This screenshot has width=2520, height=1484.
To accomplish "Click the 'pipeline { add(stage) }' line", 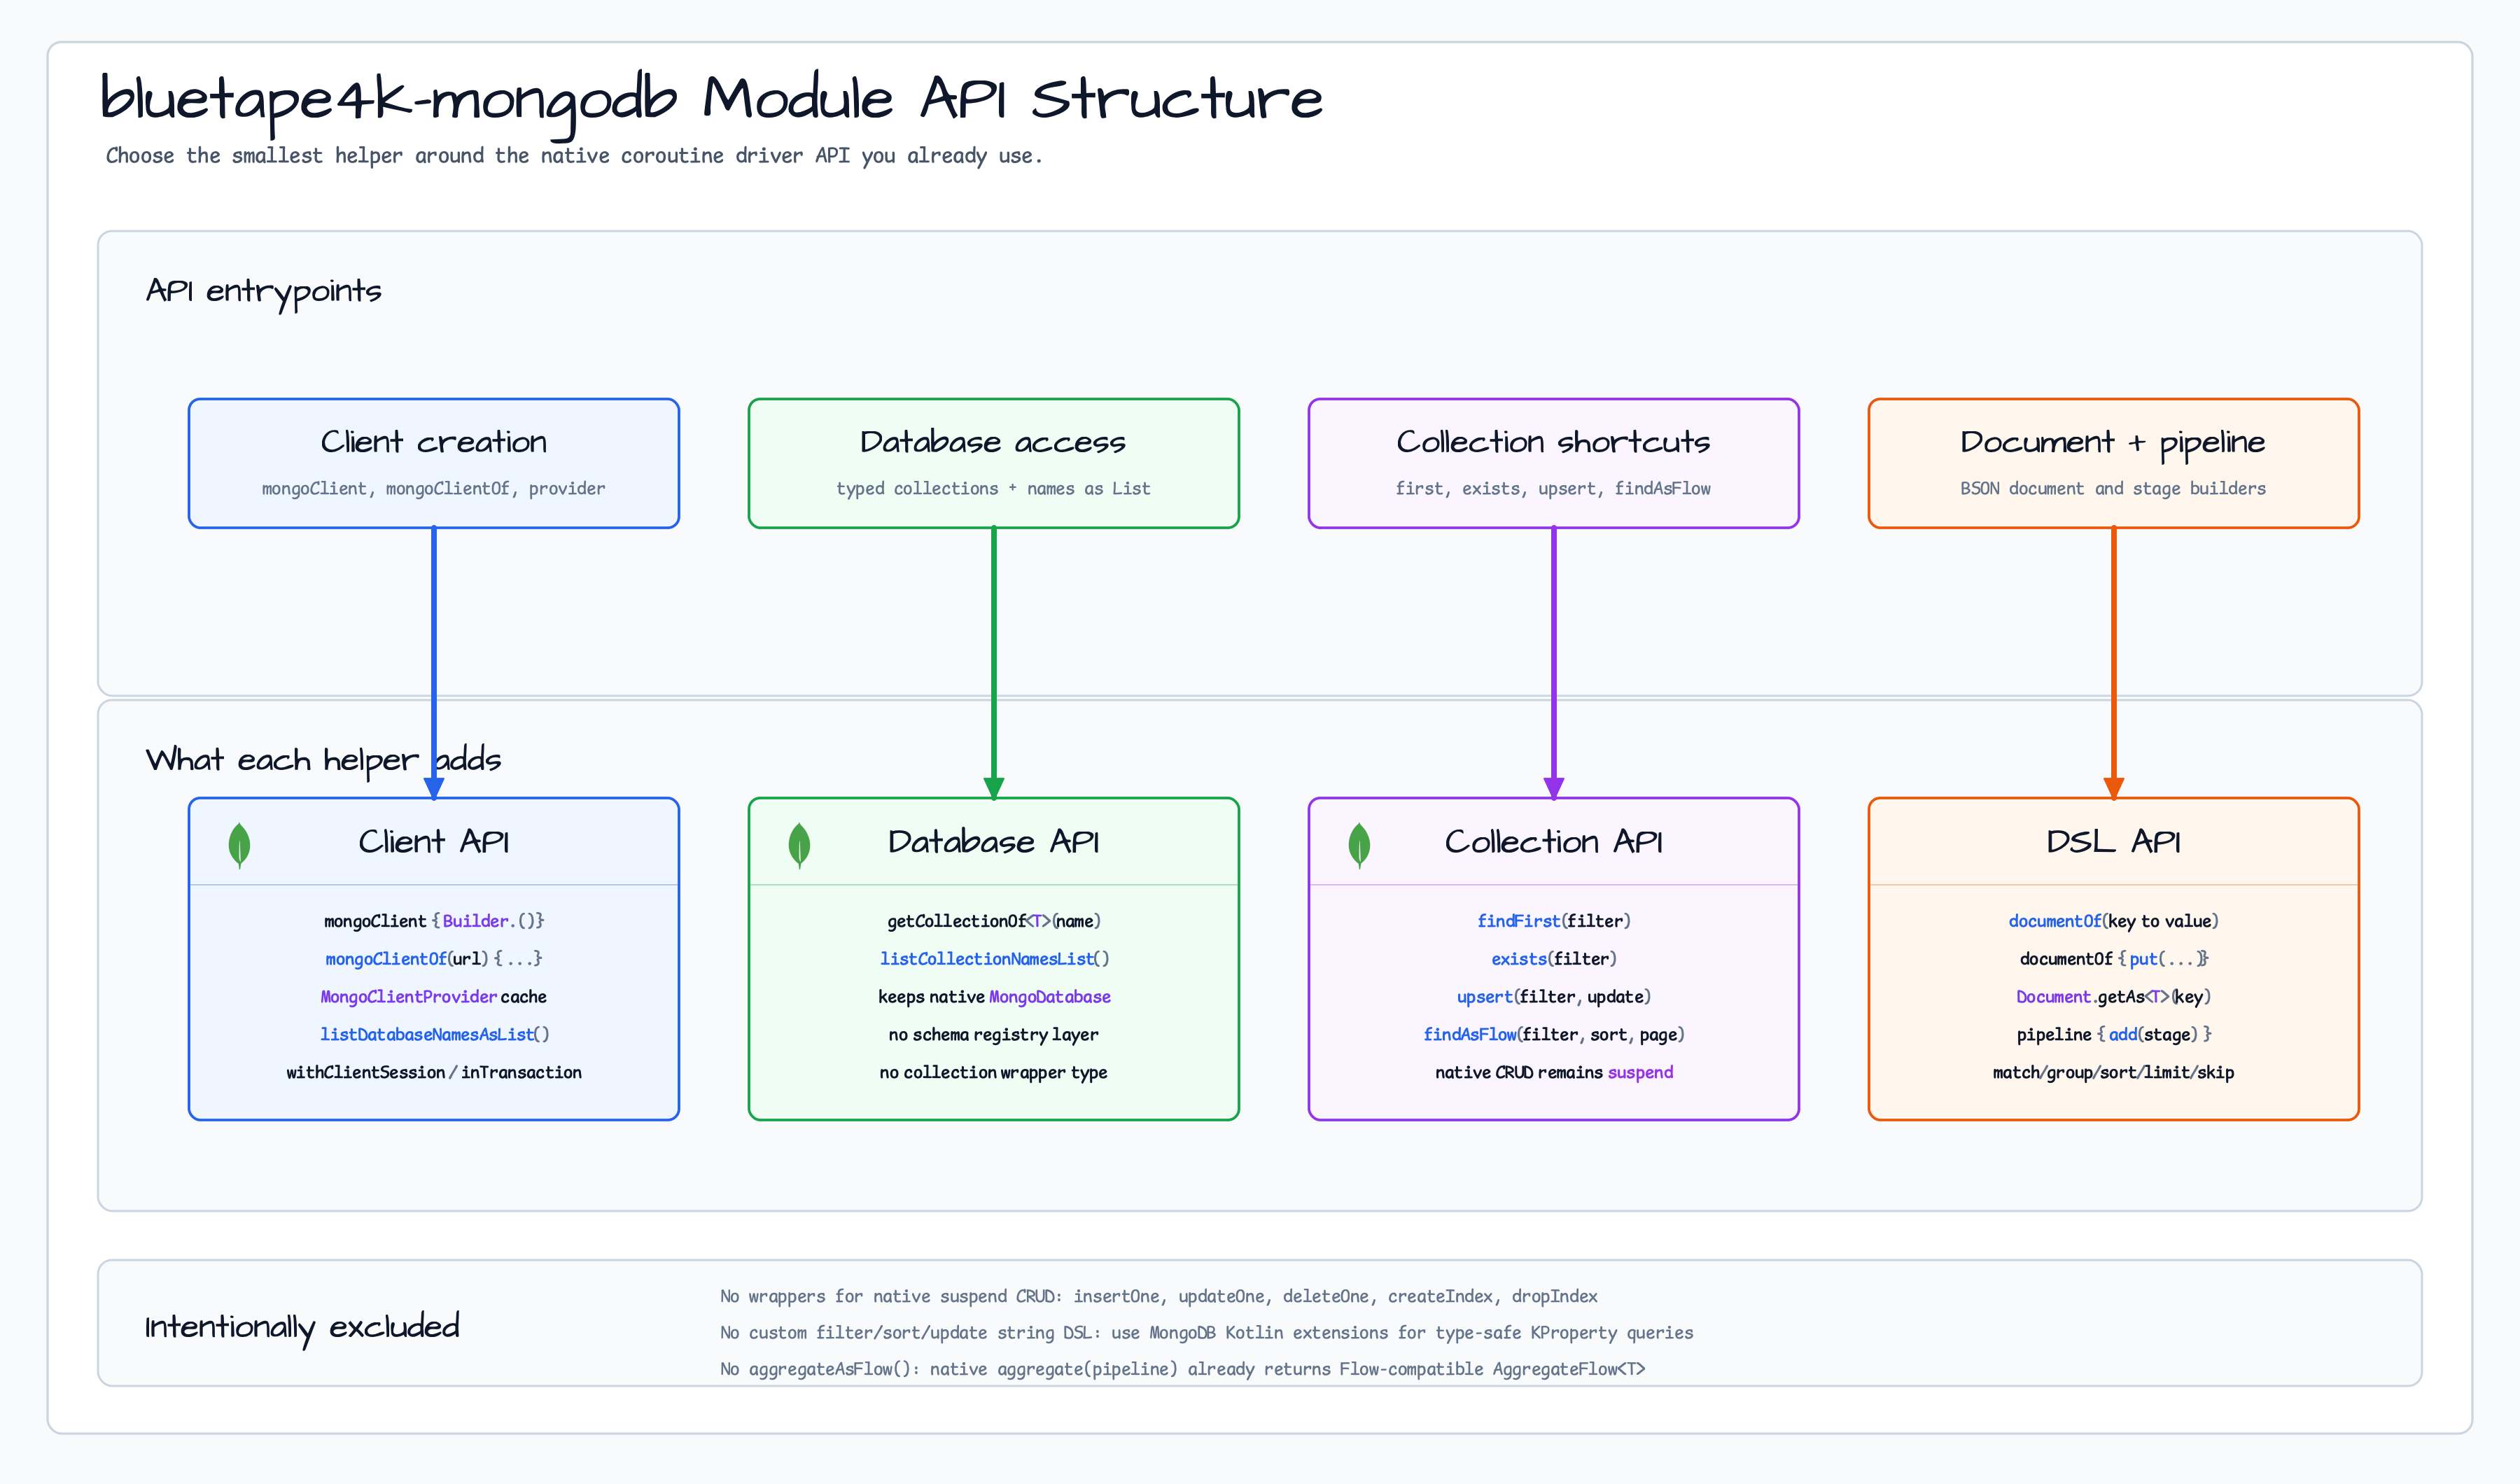I will coord(2114,1035).
